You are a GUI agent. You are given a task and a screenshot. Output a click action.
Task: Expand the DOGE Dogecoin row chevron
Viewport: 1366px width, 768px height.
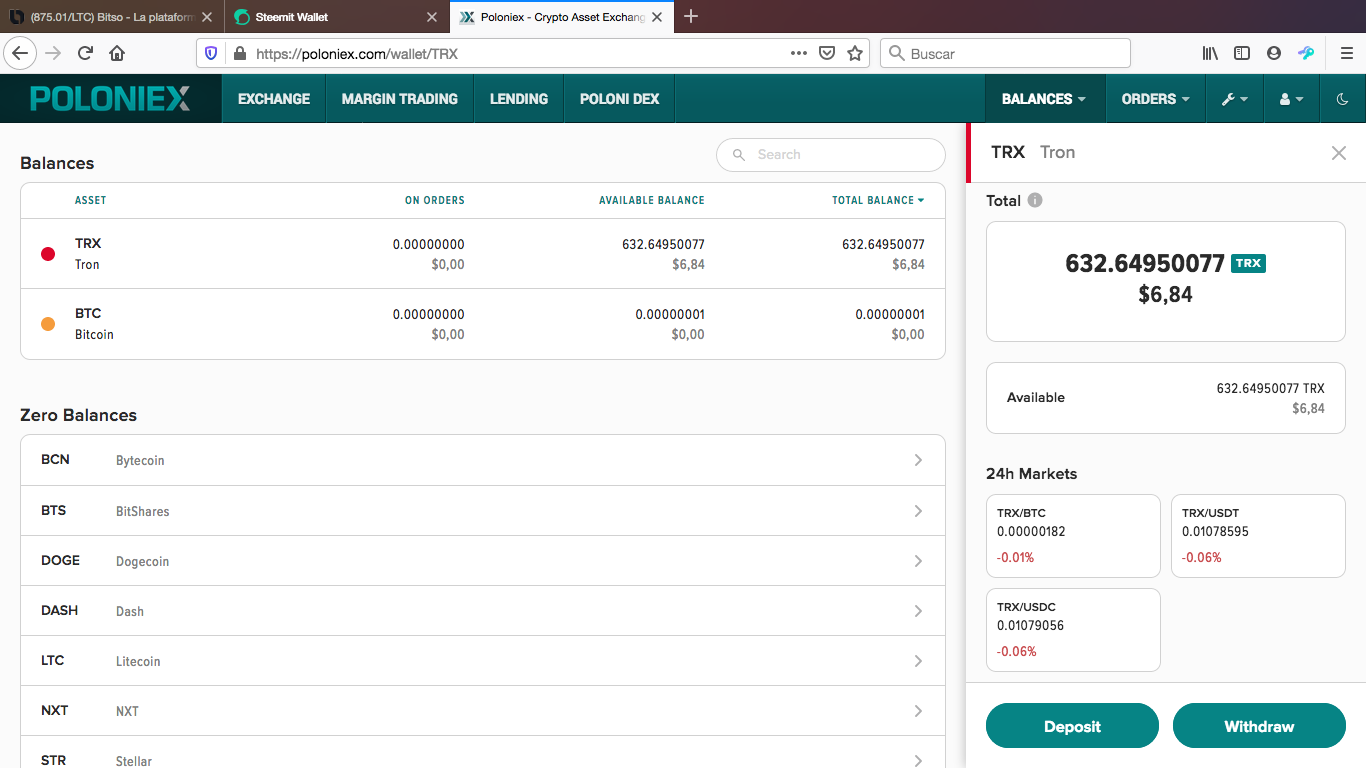(x=918, y=561)
